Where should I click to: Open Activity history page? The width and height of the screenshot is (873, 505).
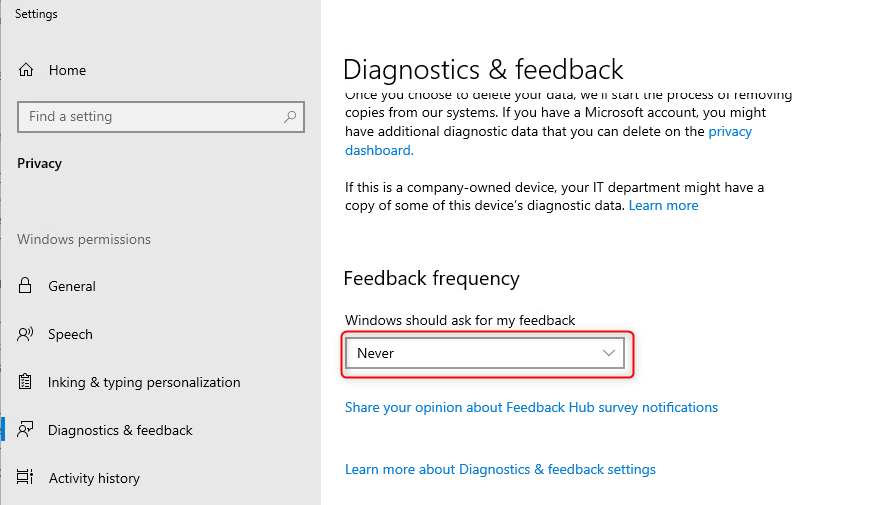pos(94,478)
